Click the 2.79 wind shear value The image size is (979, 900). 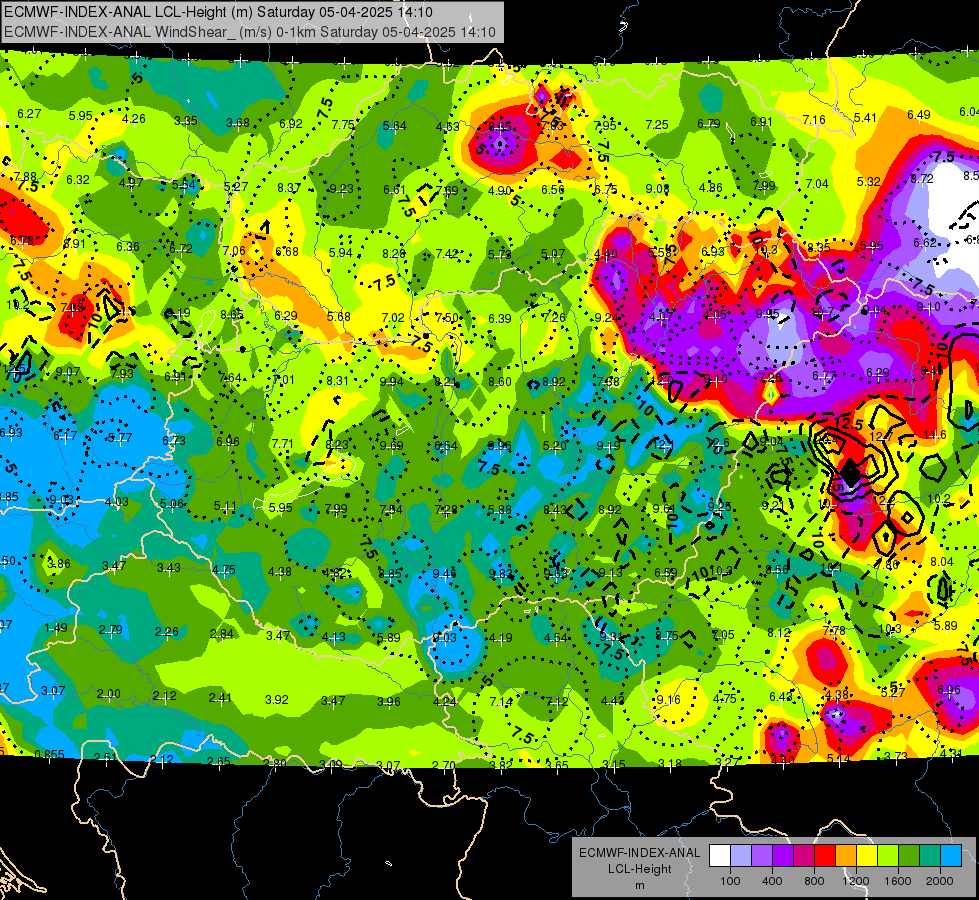(111, 630)
